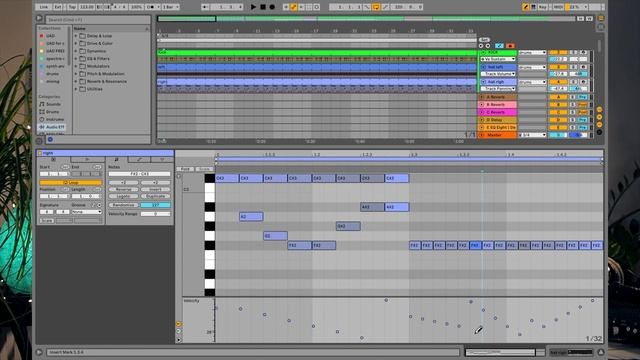Open the Track Volume automation chooser

click(x=498, y=74)
